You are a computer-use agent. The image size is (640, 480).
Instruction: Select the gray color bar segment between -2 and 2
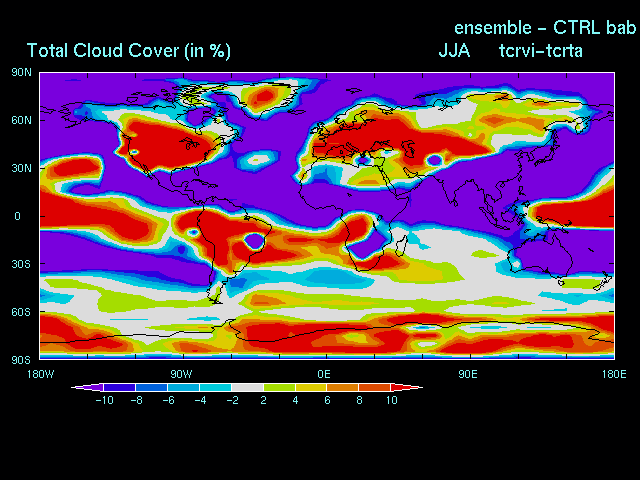click(247, 387)
